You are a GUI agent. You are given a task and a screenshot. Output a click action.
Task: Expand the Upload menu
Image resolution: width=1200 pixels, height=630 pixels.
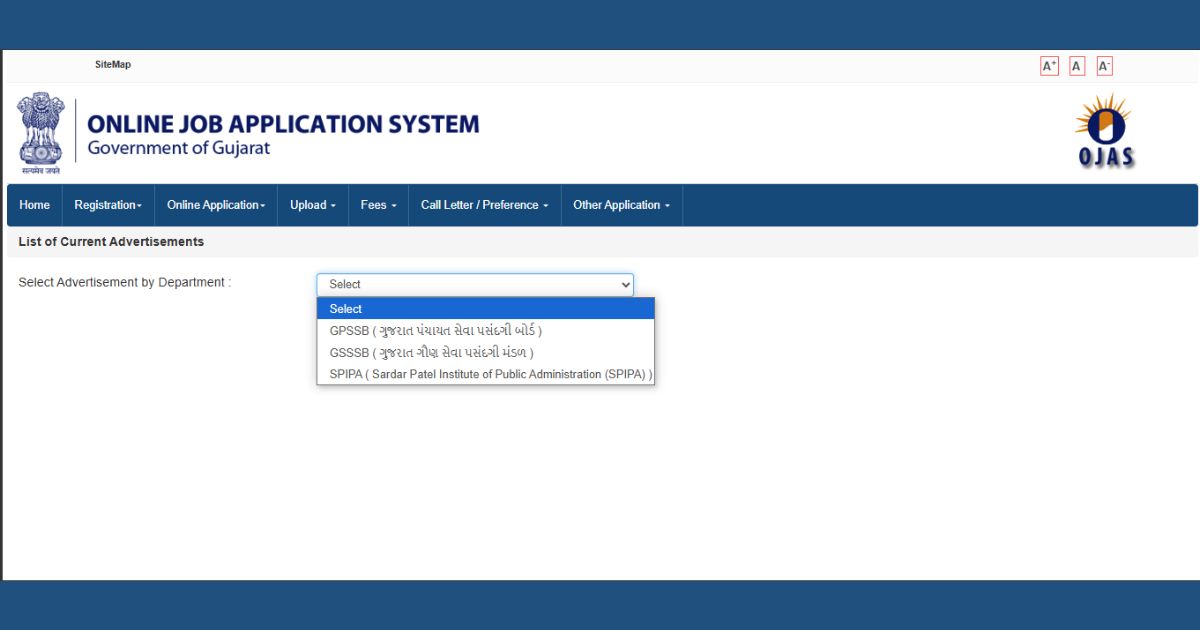pyautogui.click(x=313, y=205)
